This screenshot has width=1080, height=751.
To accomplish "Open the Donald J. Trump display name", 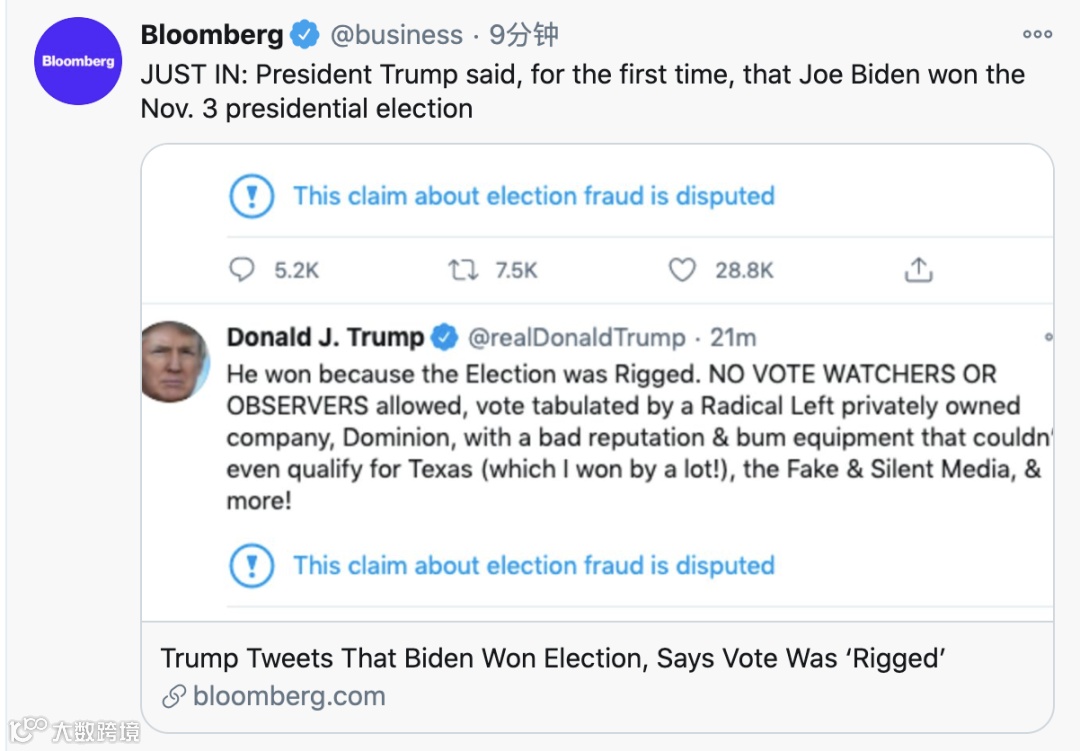I will click(325, 338).
